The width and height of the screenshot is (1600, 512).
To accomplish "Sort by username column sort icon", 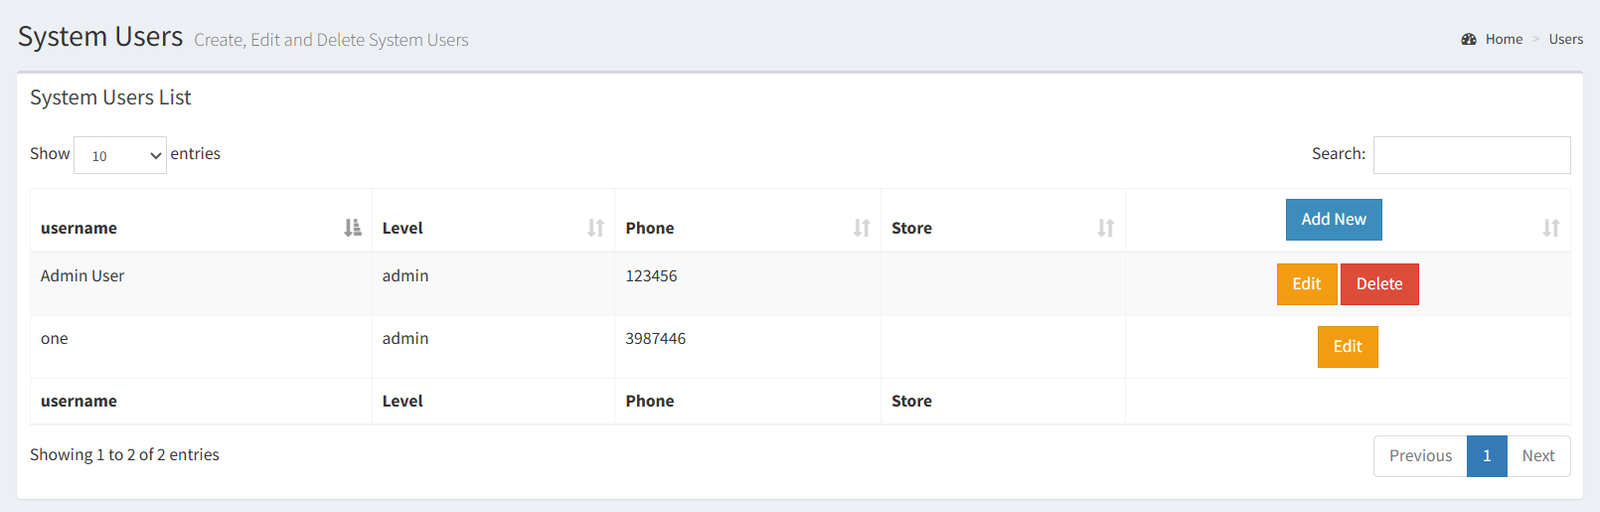I will 352,228.
